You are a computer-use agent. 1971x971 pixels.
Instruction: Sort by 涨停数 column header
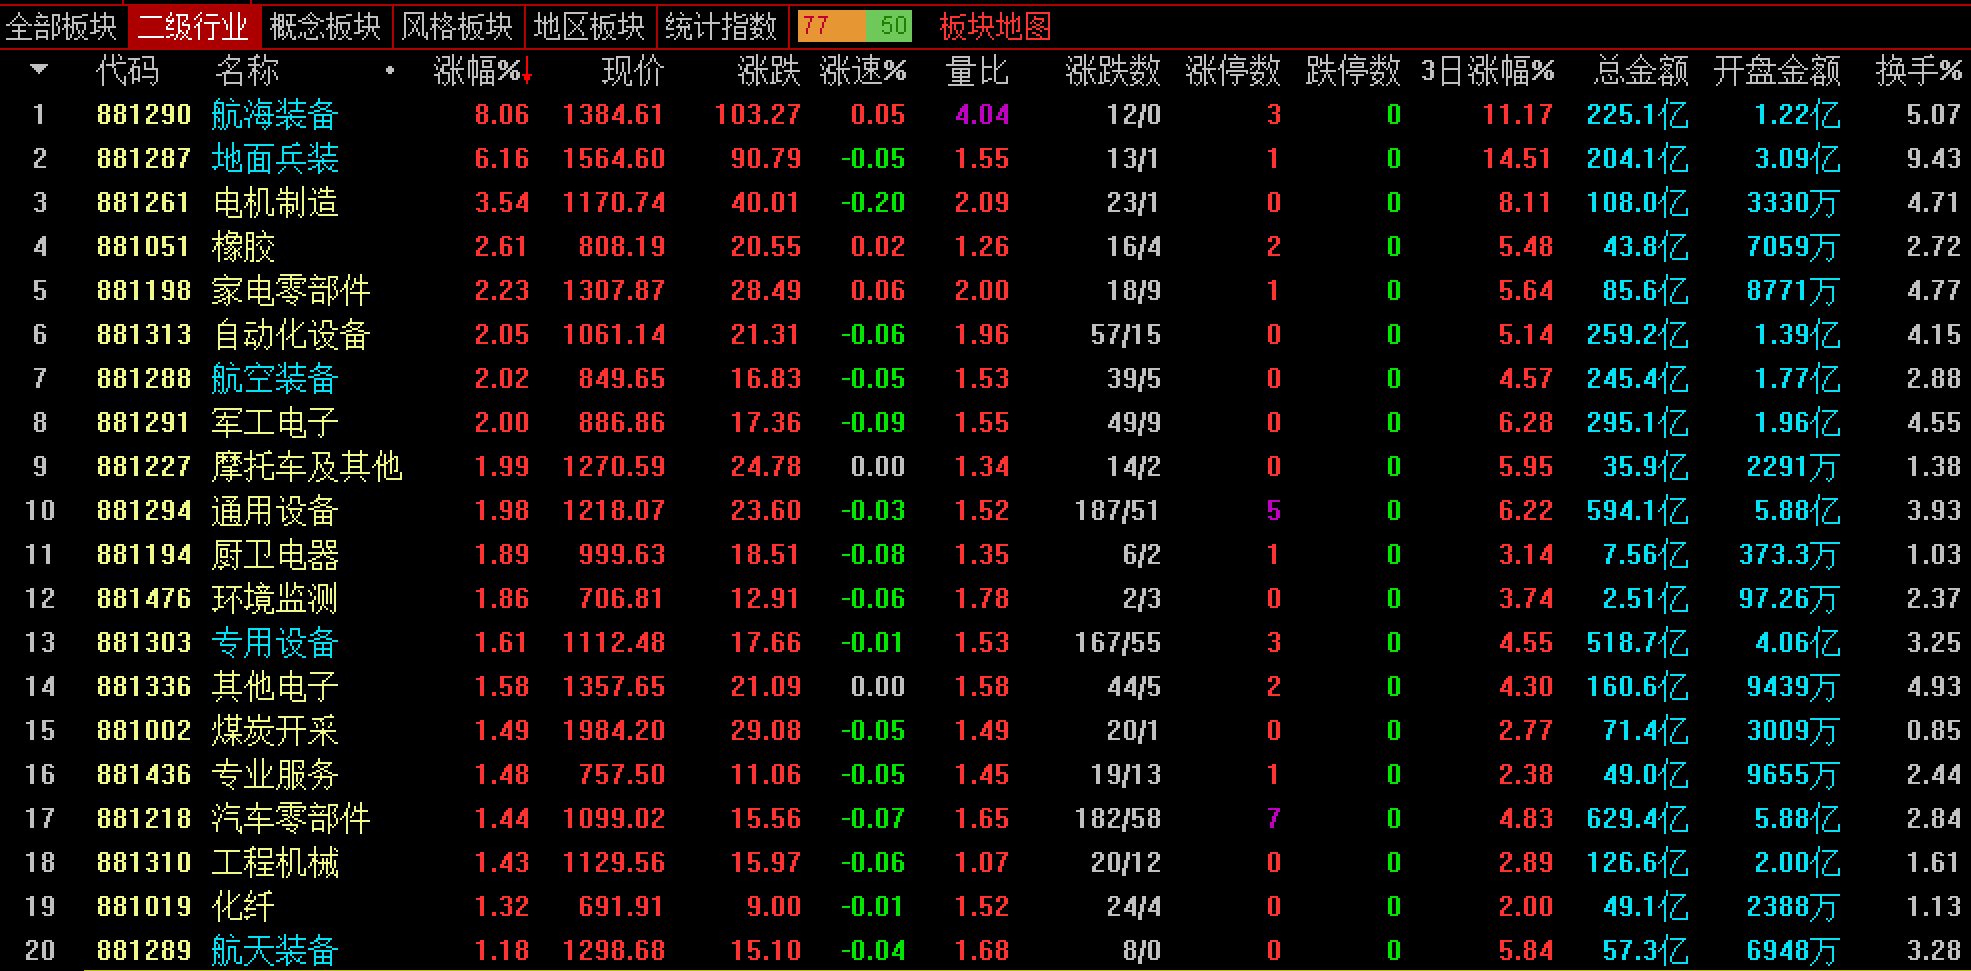(1233, 70)
